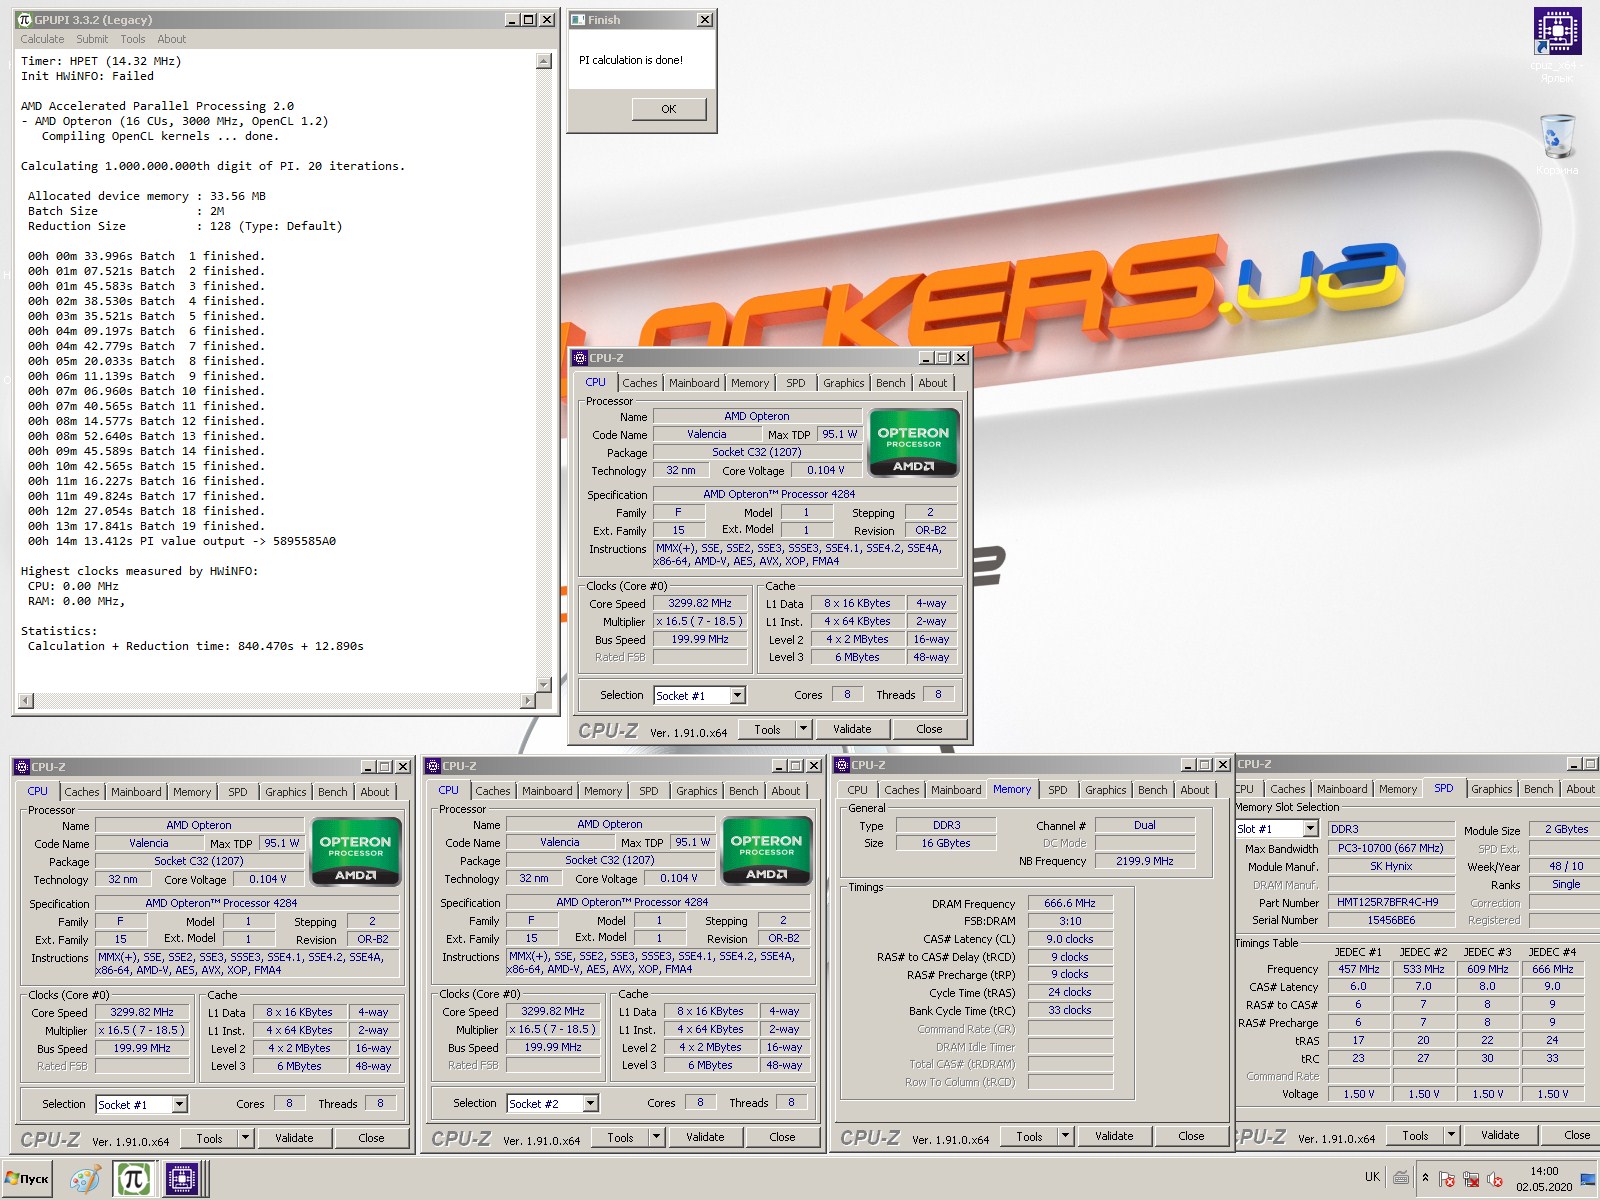The width and height of the screenshot is (1600, 1200).
Task: Click Close button in the Memory-tab CPU-Z window
Action: 1191,1136
